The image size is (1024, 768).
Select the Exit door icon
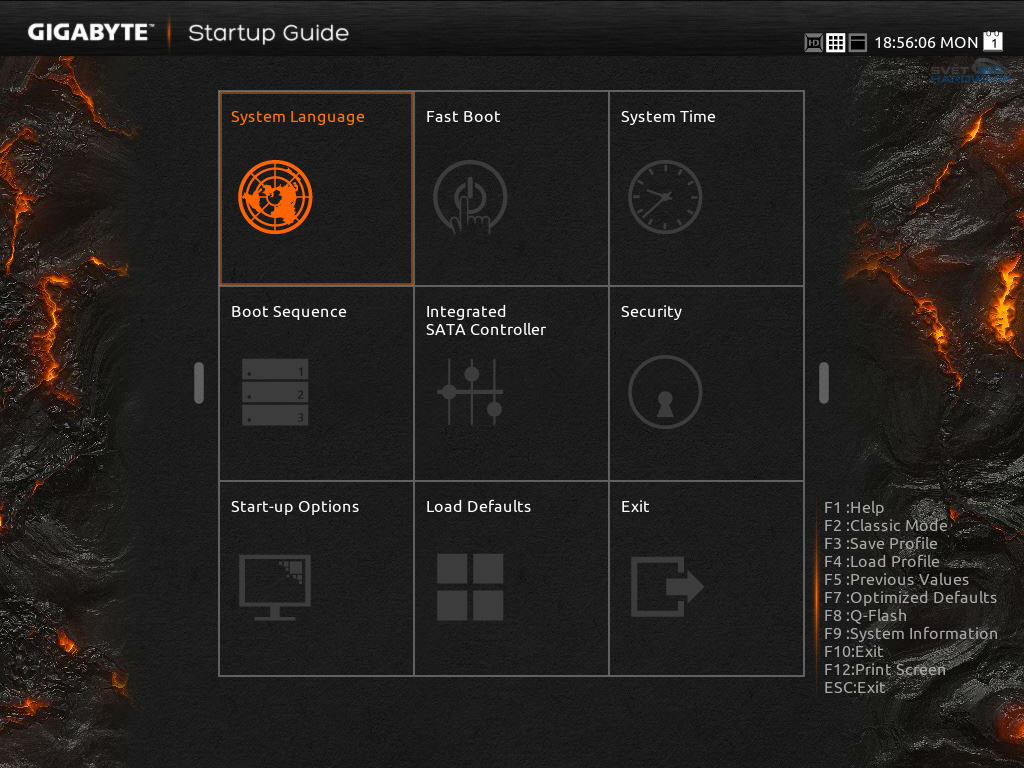(x=665, y=587)
